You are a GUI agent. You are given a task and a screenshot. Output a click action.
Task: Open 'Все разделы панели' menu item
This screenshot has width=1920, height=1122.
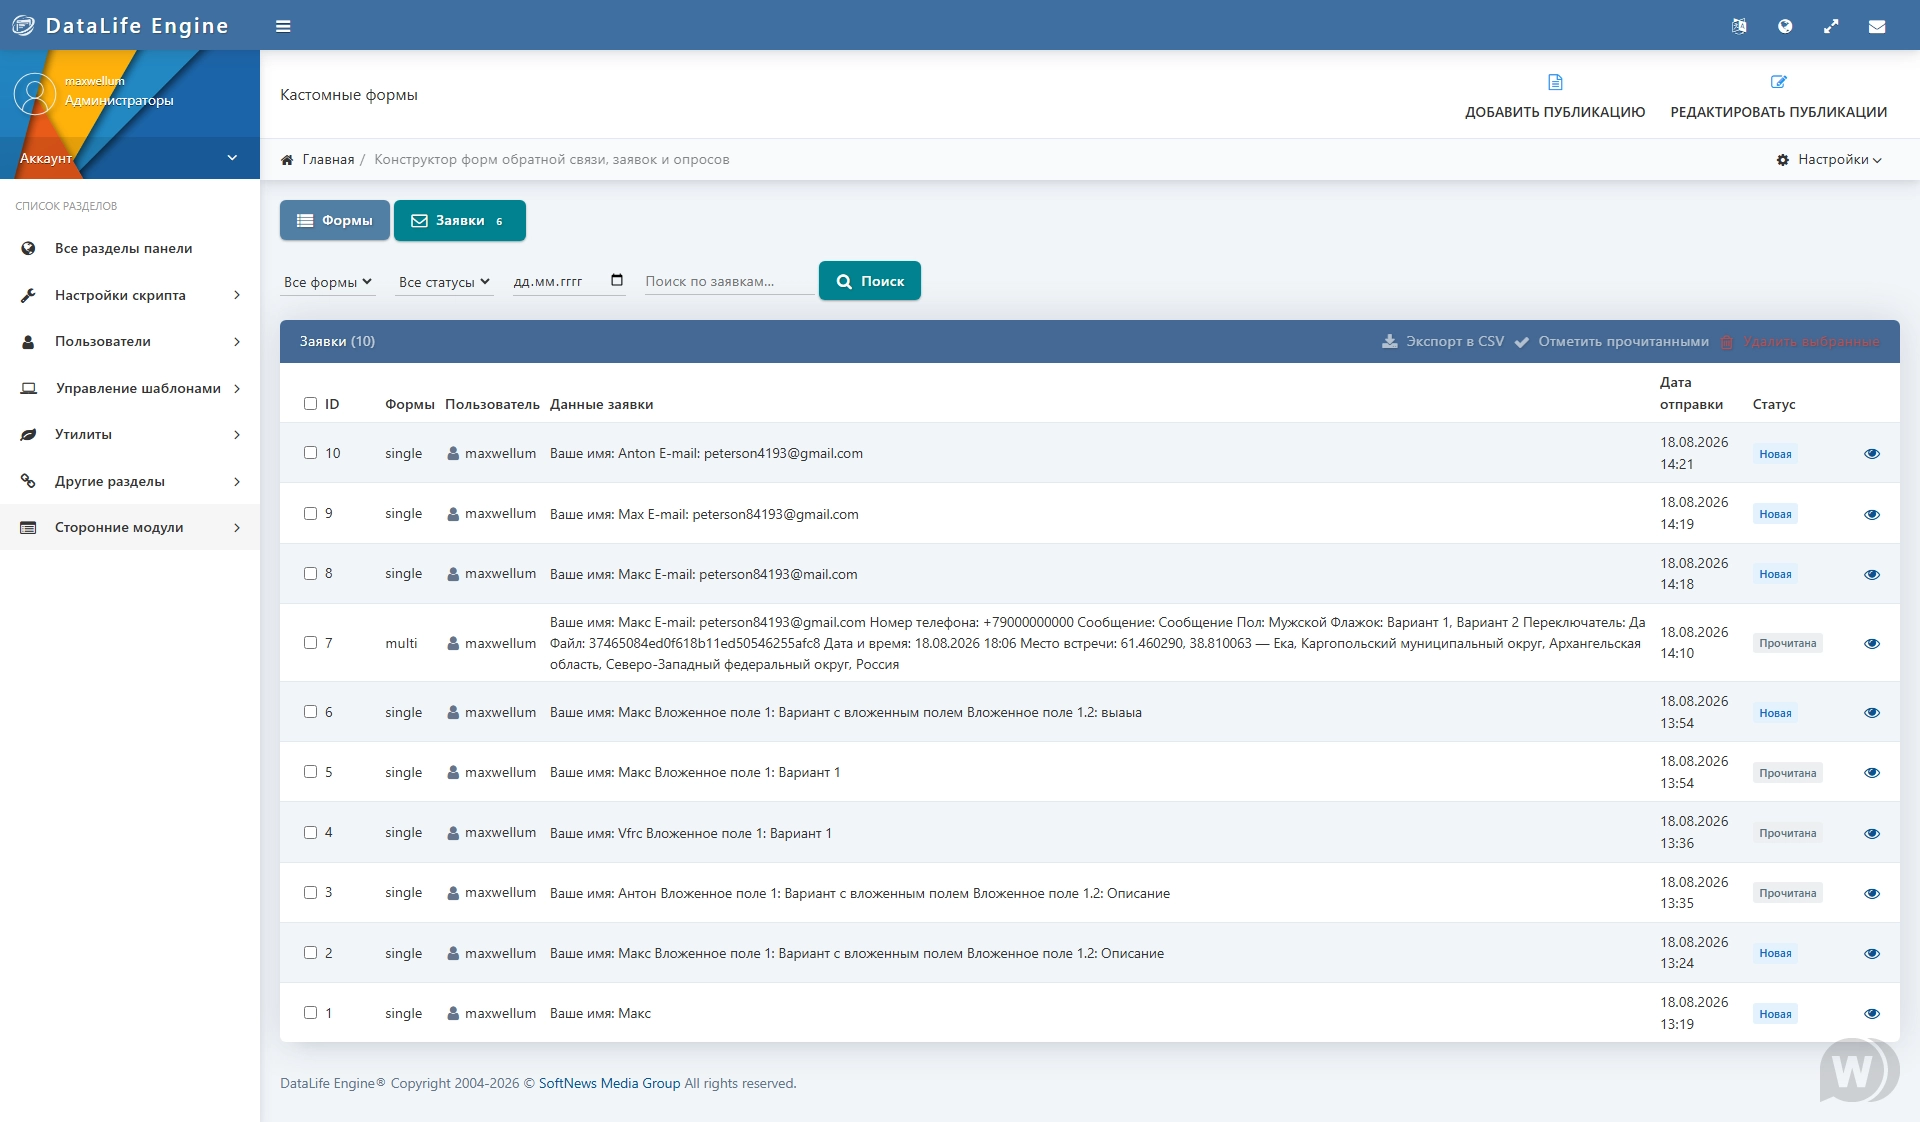[129, 248]
